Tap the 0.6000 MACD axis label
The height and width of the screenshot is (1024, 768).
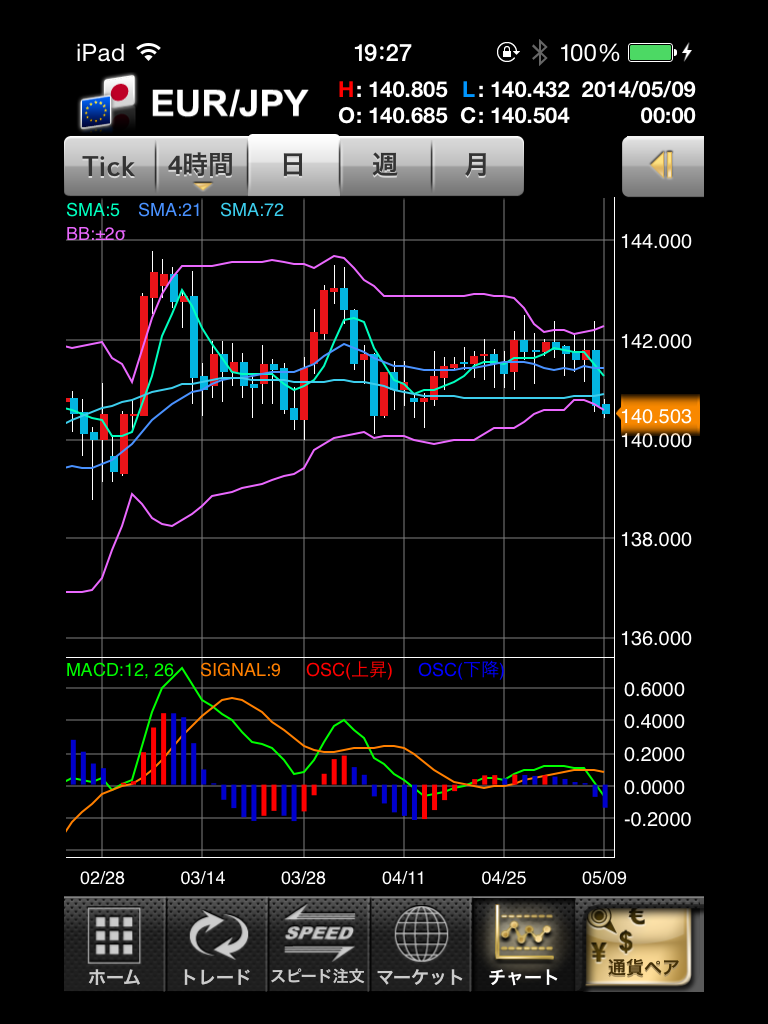[654, 690]
